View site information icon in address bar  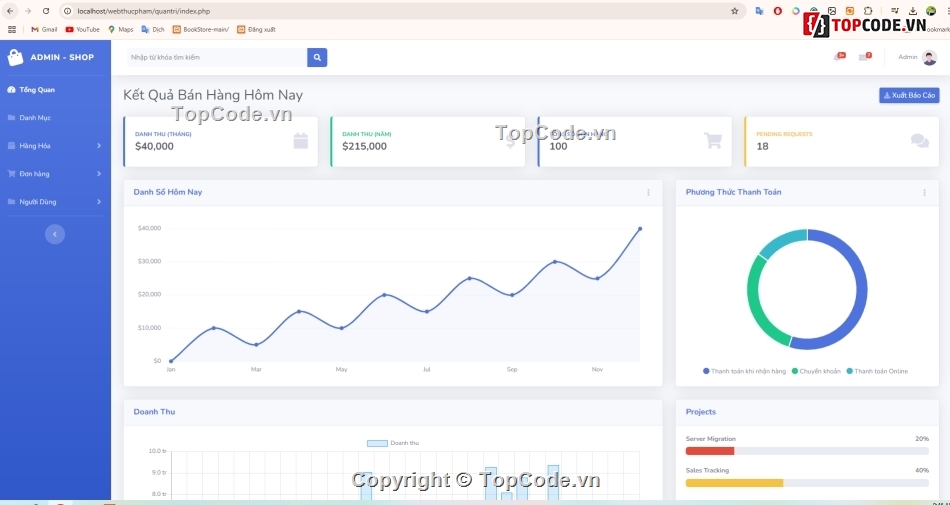(67, 11)
